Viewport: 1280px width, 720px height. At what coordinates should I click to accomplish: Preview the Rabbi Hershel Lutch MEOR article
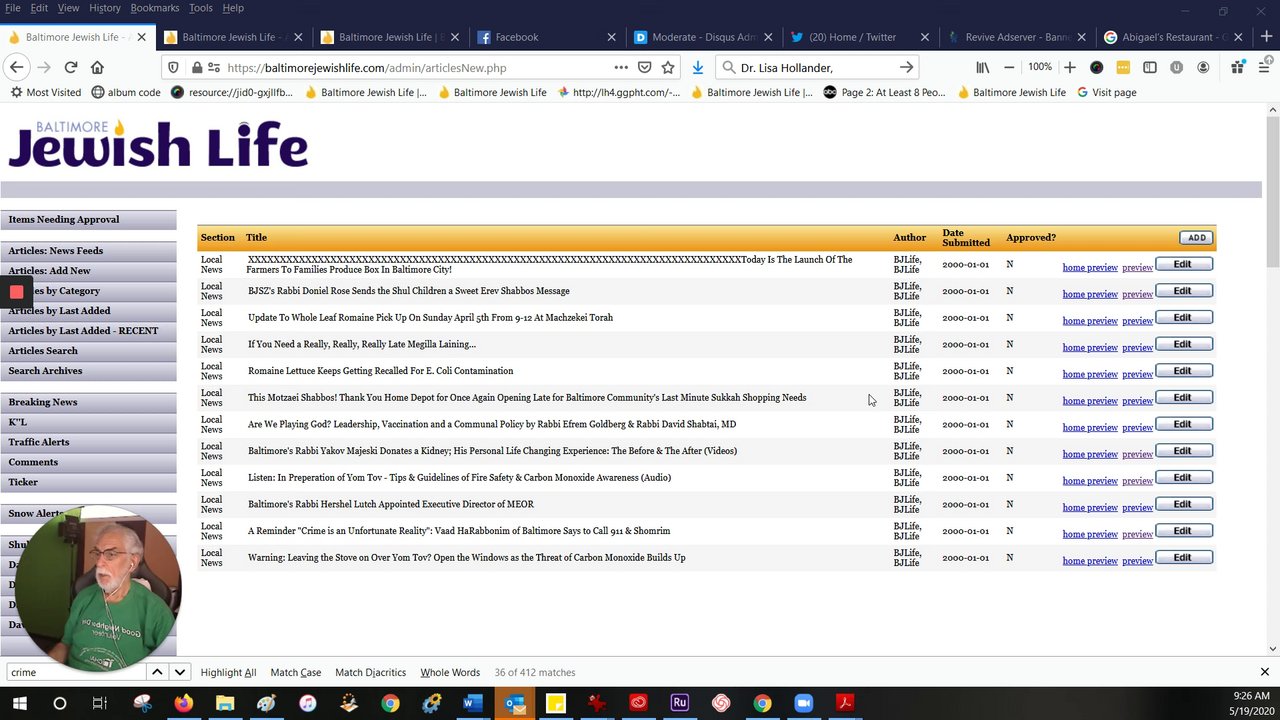click(1137, 508)
